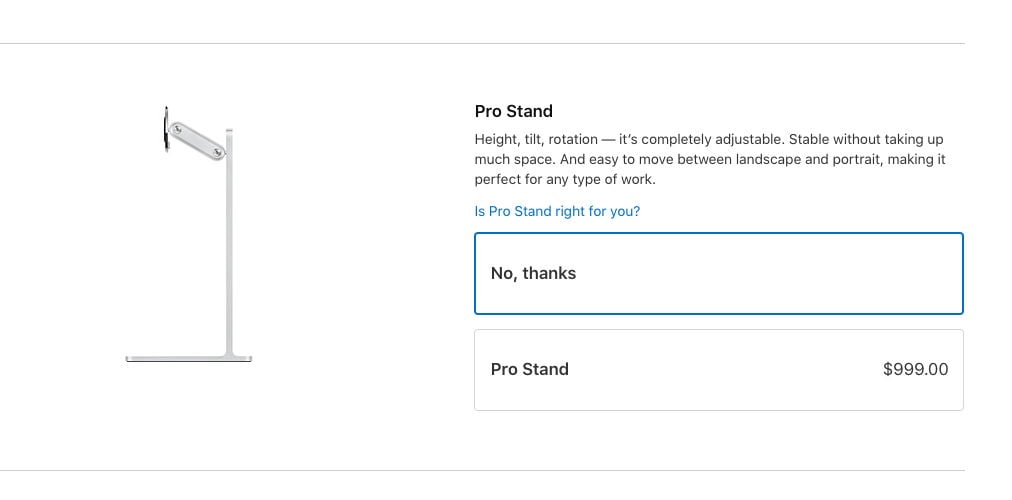Click the lower hinge screw on the arm
This screenshot has width=1012, height=500.
tap(218, 152)
